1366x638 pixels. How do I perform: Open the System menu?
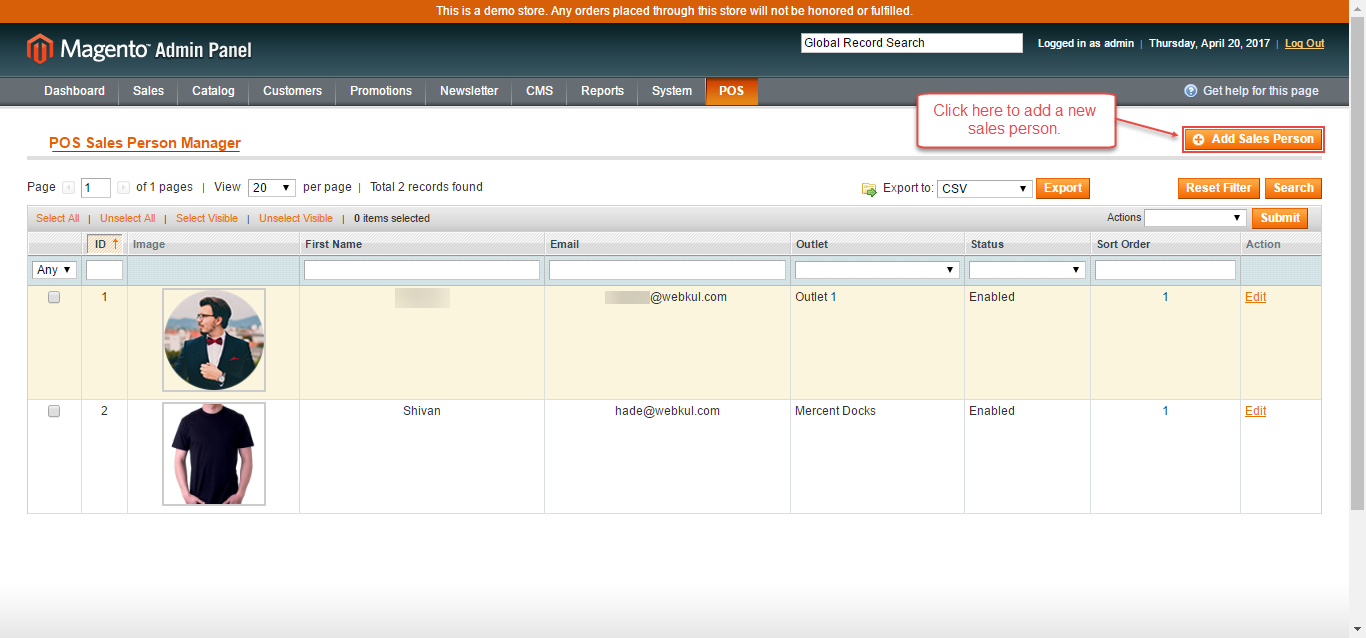[x=672, y=91]
